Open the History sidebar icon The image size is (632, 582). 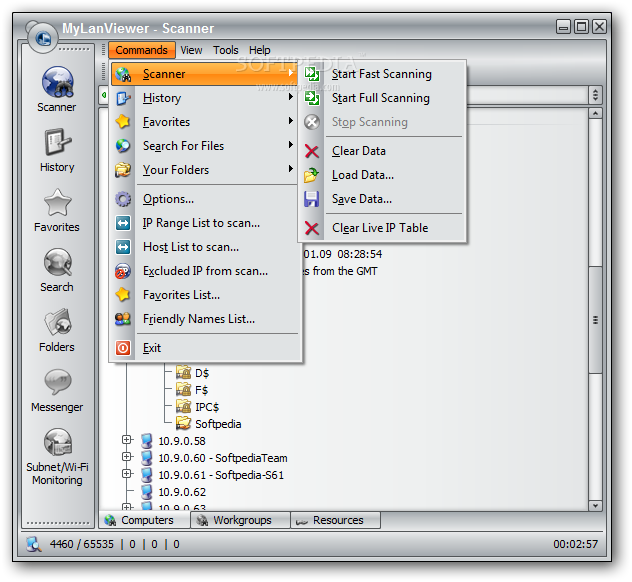pos(57,142)
